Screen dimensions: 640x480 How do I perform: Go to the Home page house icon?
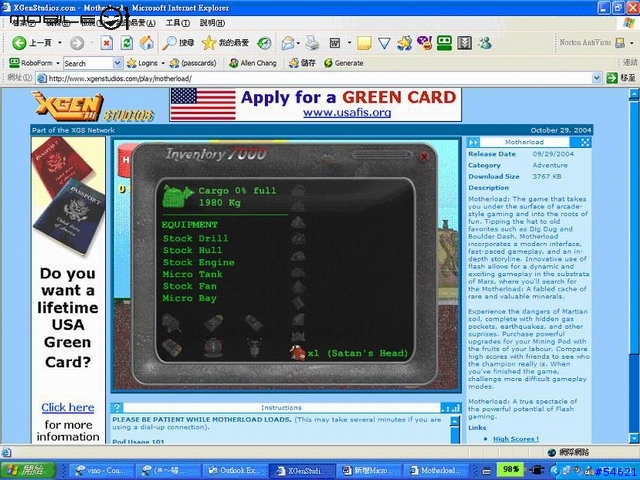pyautogui.click(x=147, y=42)
